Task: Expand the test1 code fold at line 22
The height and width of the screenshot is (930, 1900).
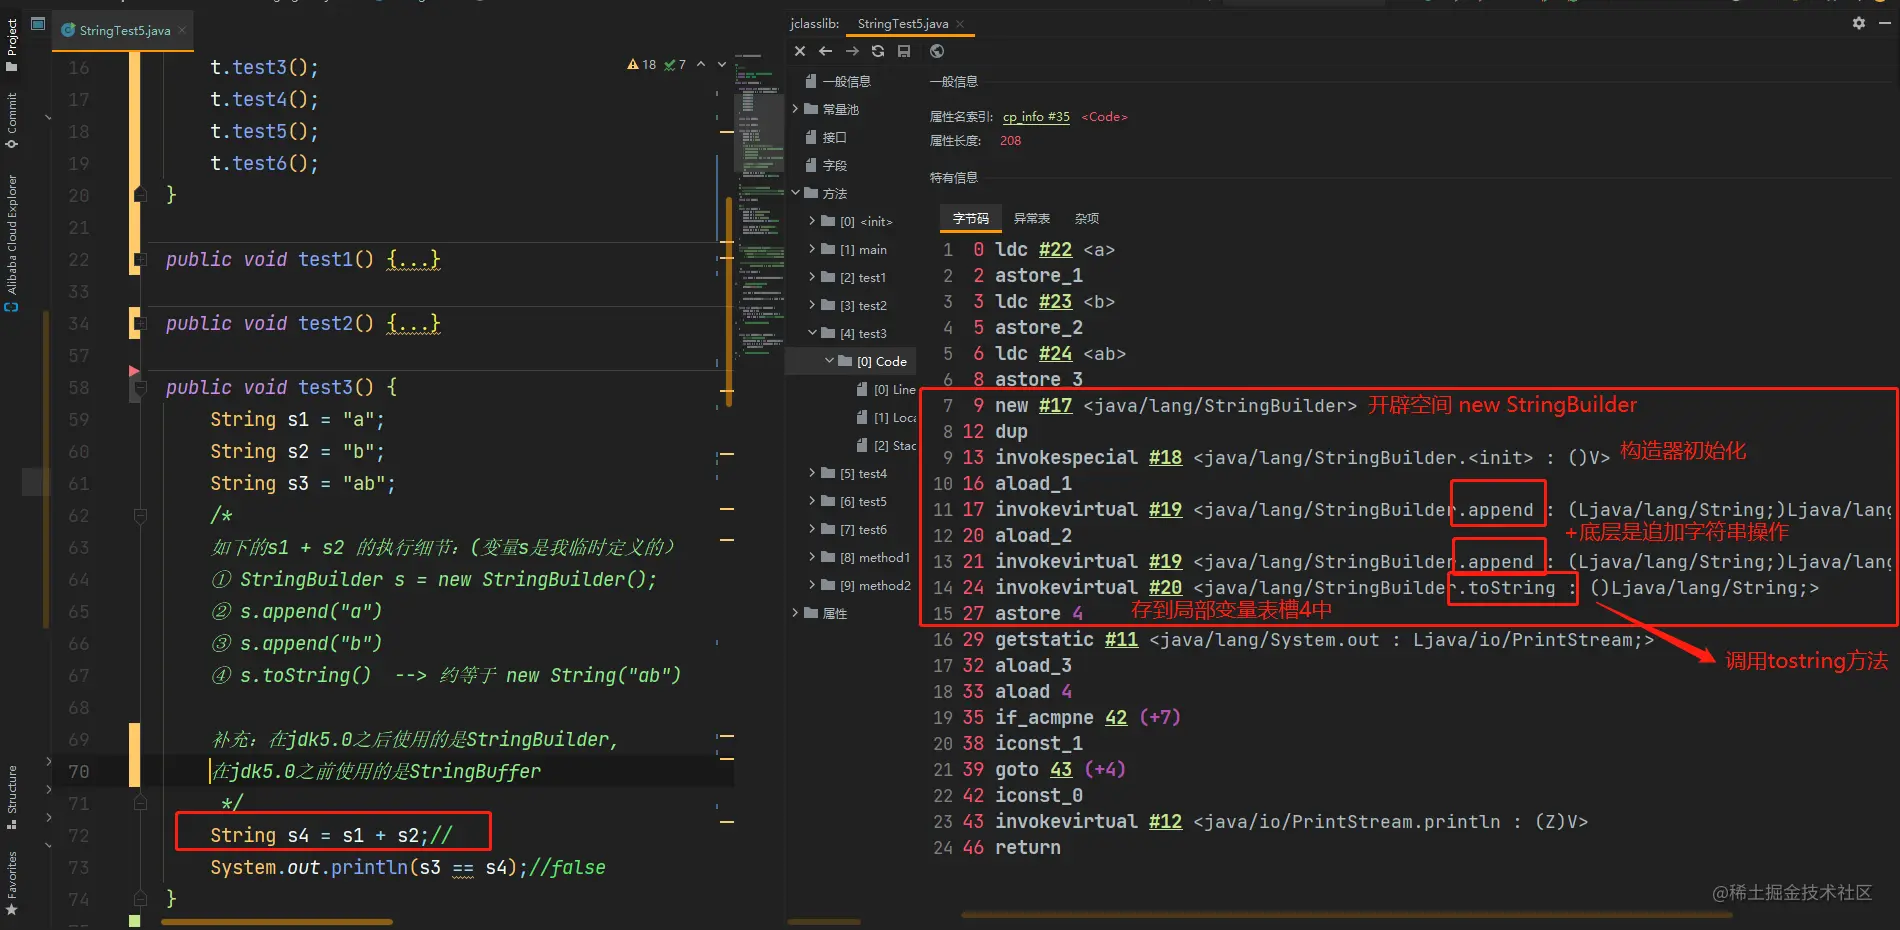Action: pyautogui.click(x=140, y=260)
